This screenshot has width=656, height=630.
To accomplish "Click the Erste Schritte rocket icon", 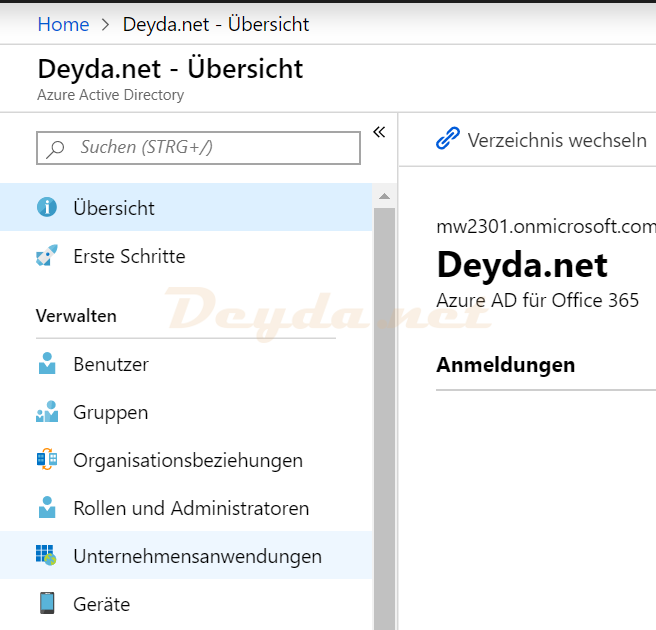I will point(47,256).
